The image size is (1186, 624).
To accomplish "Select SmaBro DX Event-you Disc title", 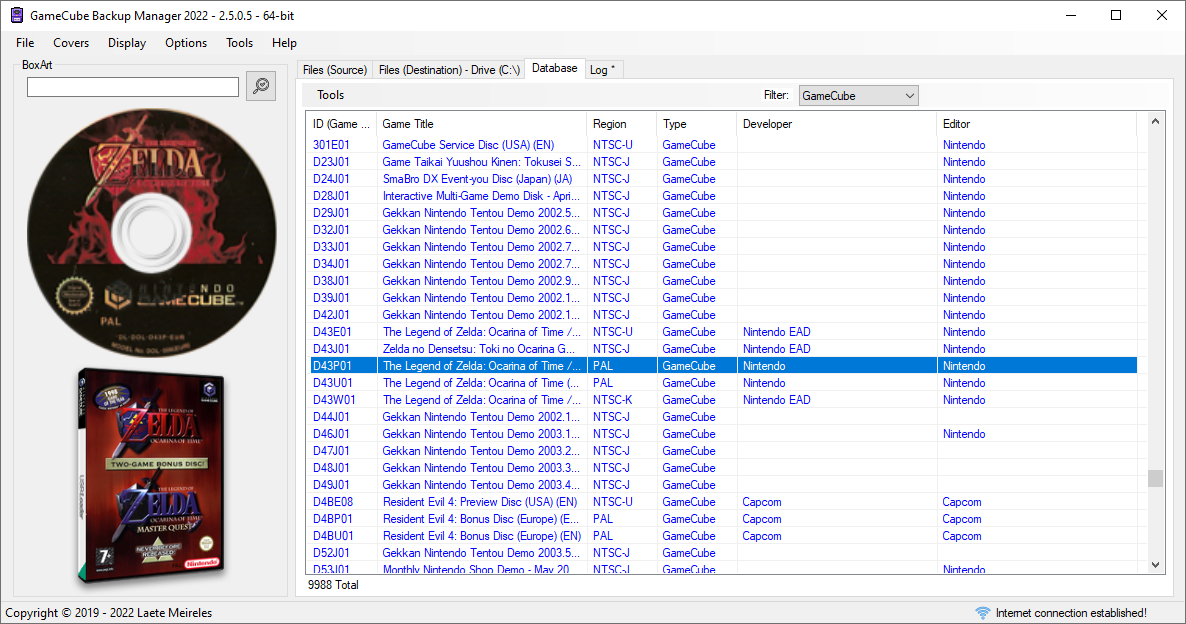I will tap(477, 179).
